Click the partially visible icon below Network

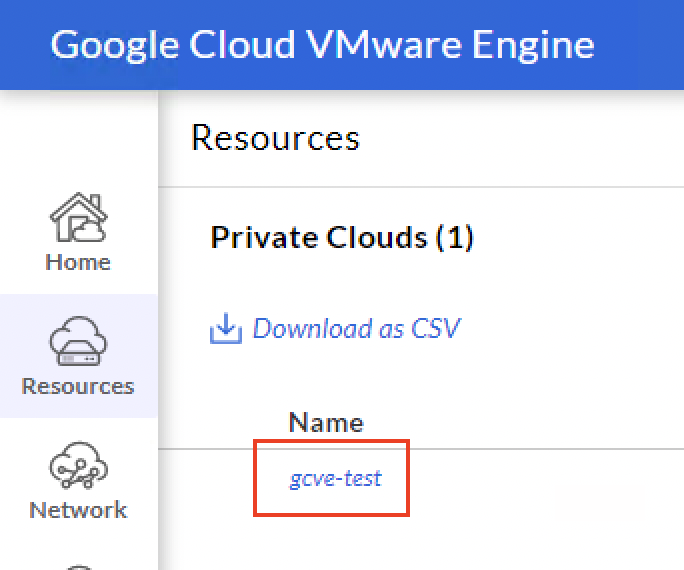[x=77, y=562]
